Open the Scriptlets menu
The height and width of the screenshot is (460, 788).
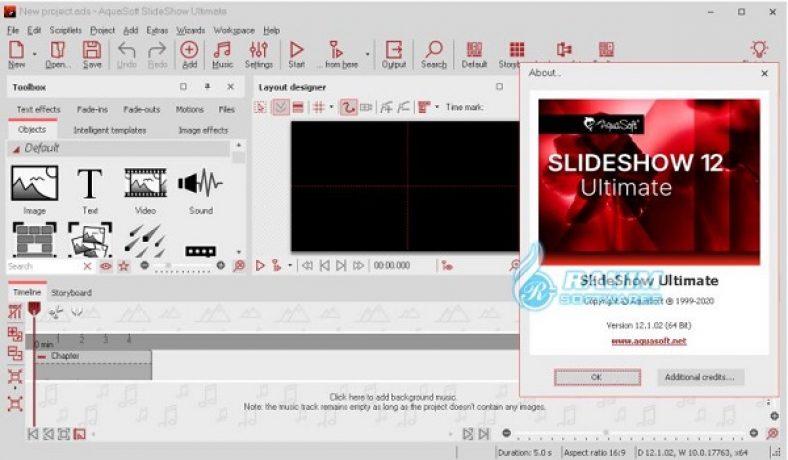coord(65,30)
